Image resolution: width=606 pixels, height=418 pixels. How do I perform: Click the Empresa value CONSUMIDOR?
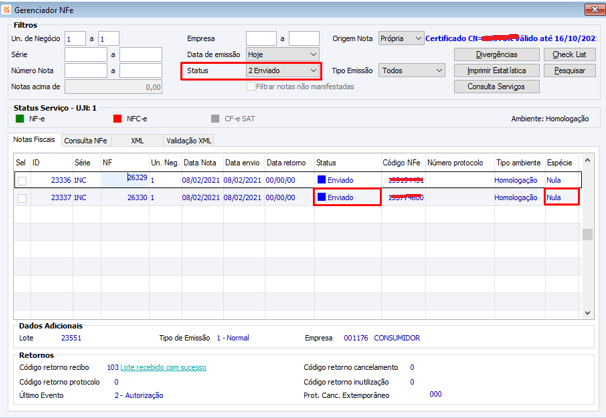pos(397,338)
